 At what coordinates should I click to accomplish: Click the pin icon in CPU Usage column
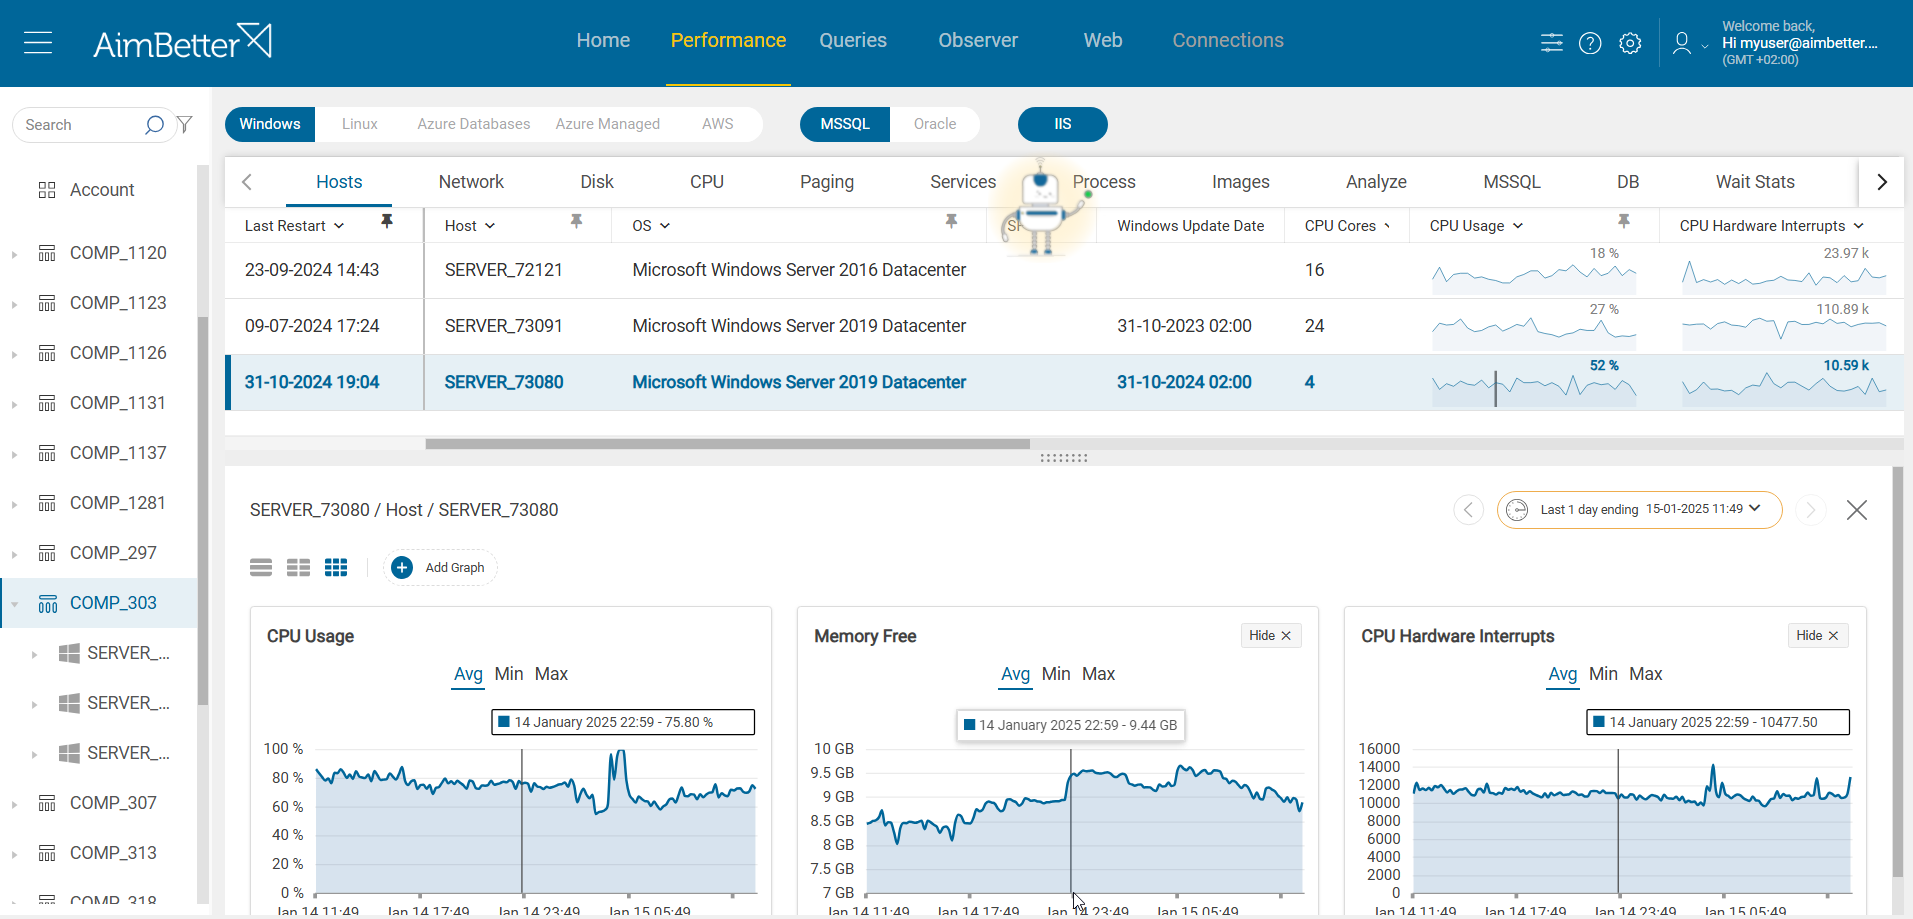coord(1624,221)
